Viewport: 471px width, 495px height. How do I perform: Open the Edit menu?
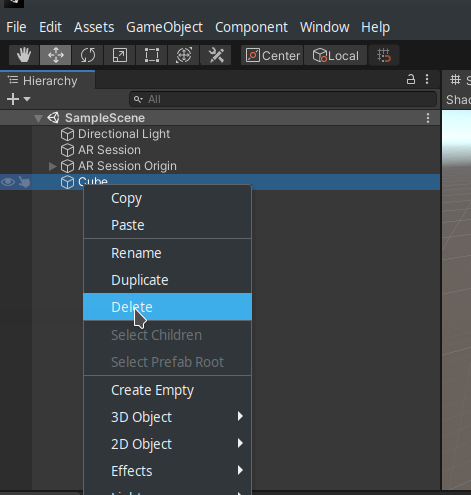(50, 27)
